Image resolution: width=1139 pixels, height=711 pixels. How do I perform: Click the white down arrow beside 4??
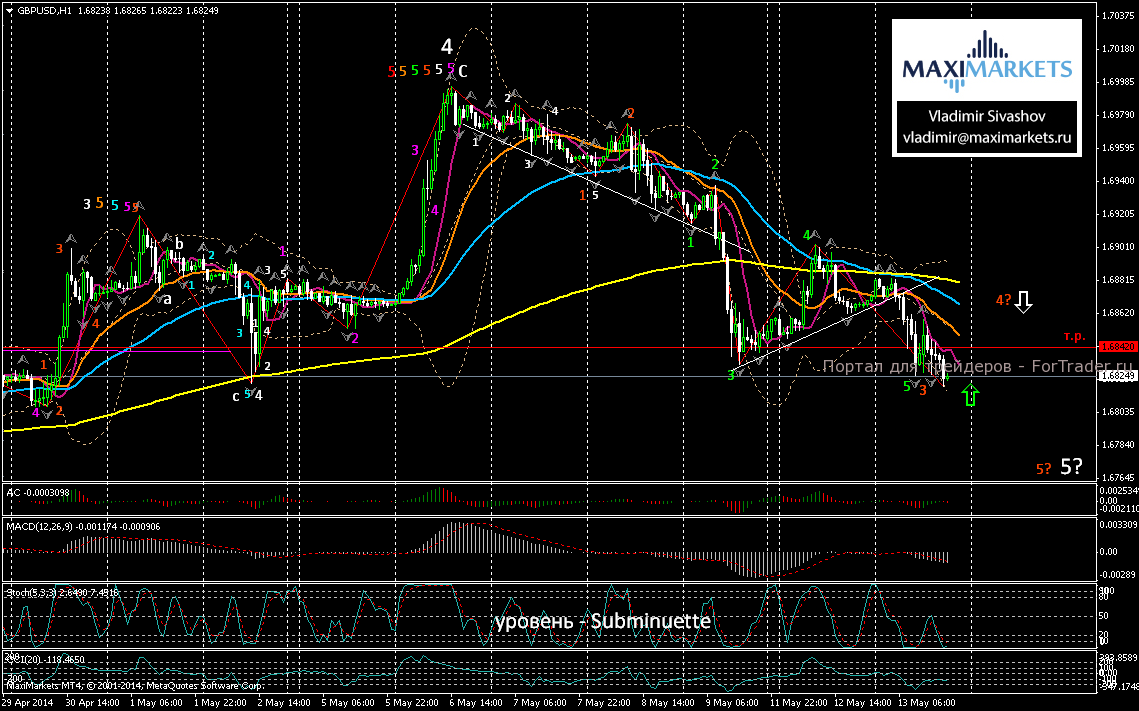[x=1023, y=302]
